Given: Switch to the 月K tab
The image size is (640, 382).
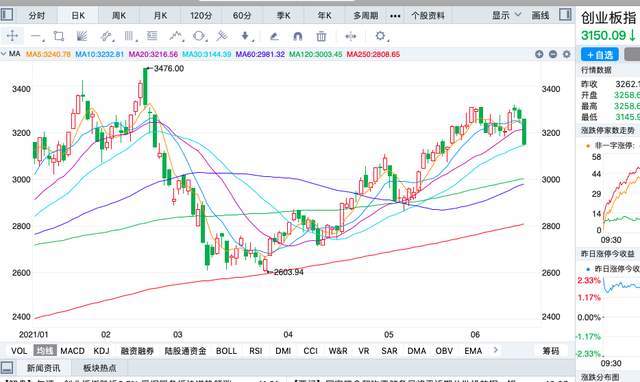Looking at the screenshot, I should (x=160, y=16).
